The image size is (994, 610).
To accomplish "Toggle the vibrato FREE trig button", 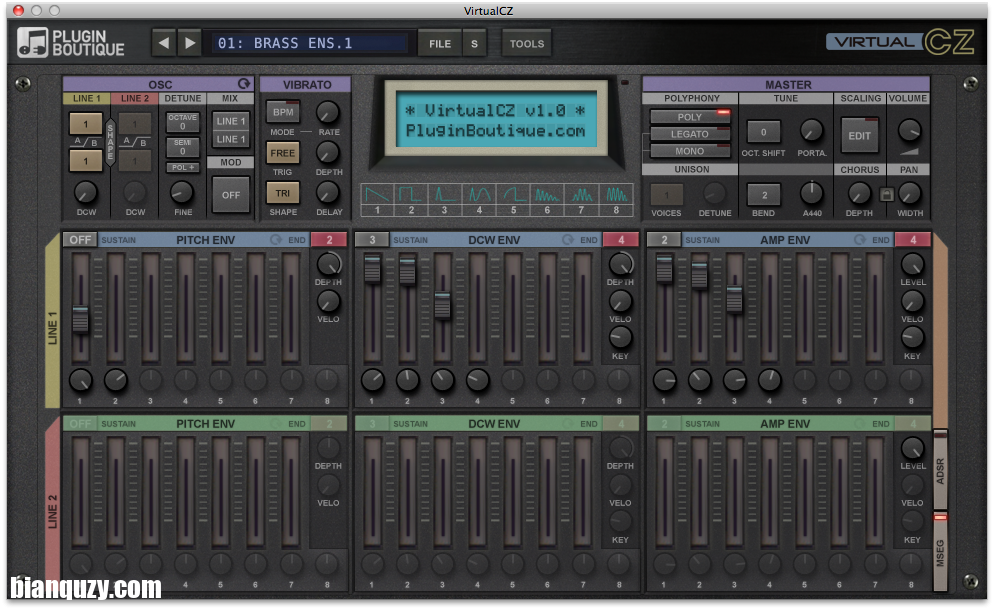I will (283, 153).
